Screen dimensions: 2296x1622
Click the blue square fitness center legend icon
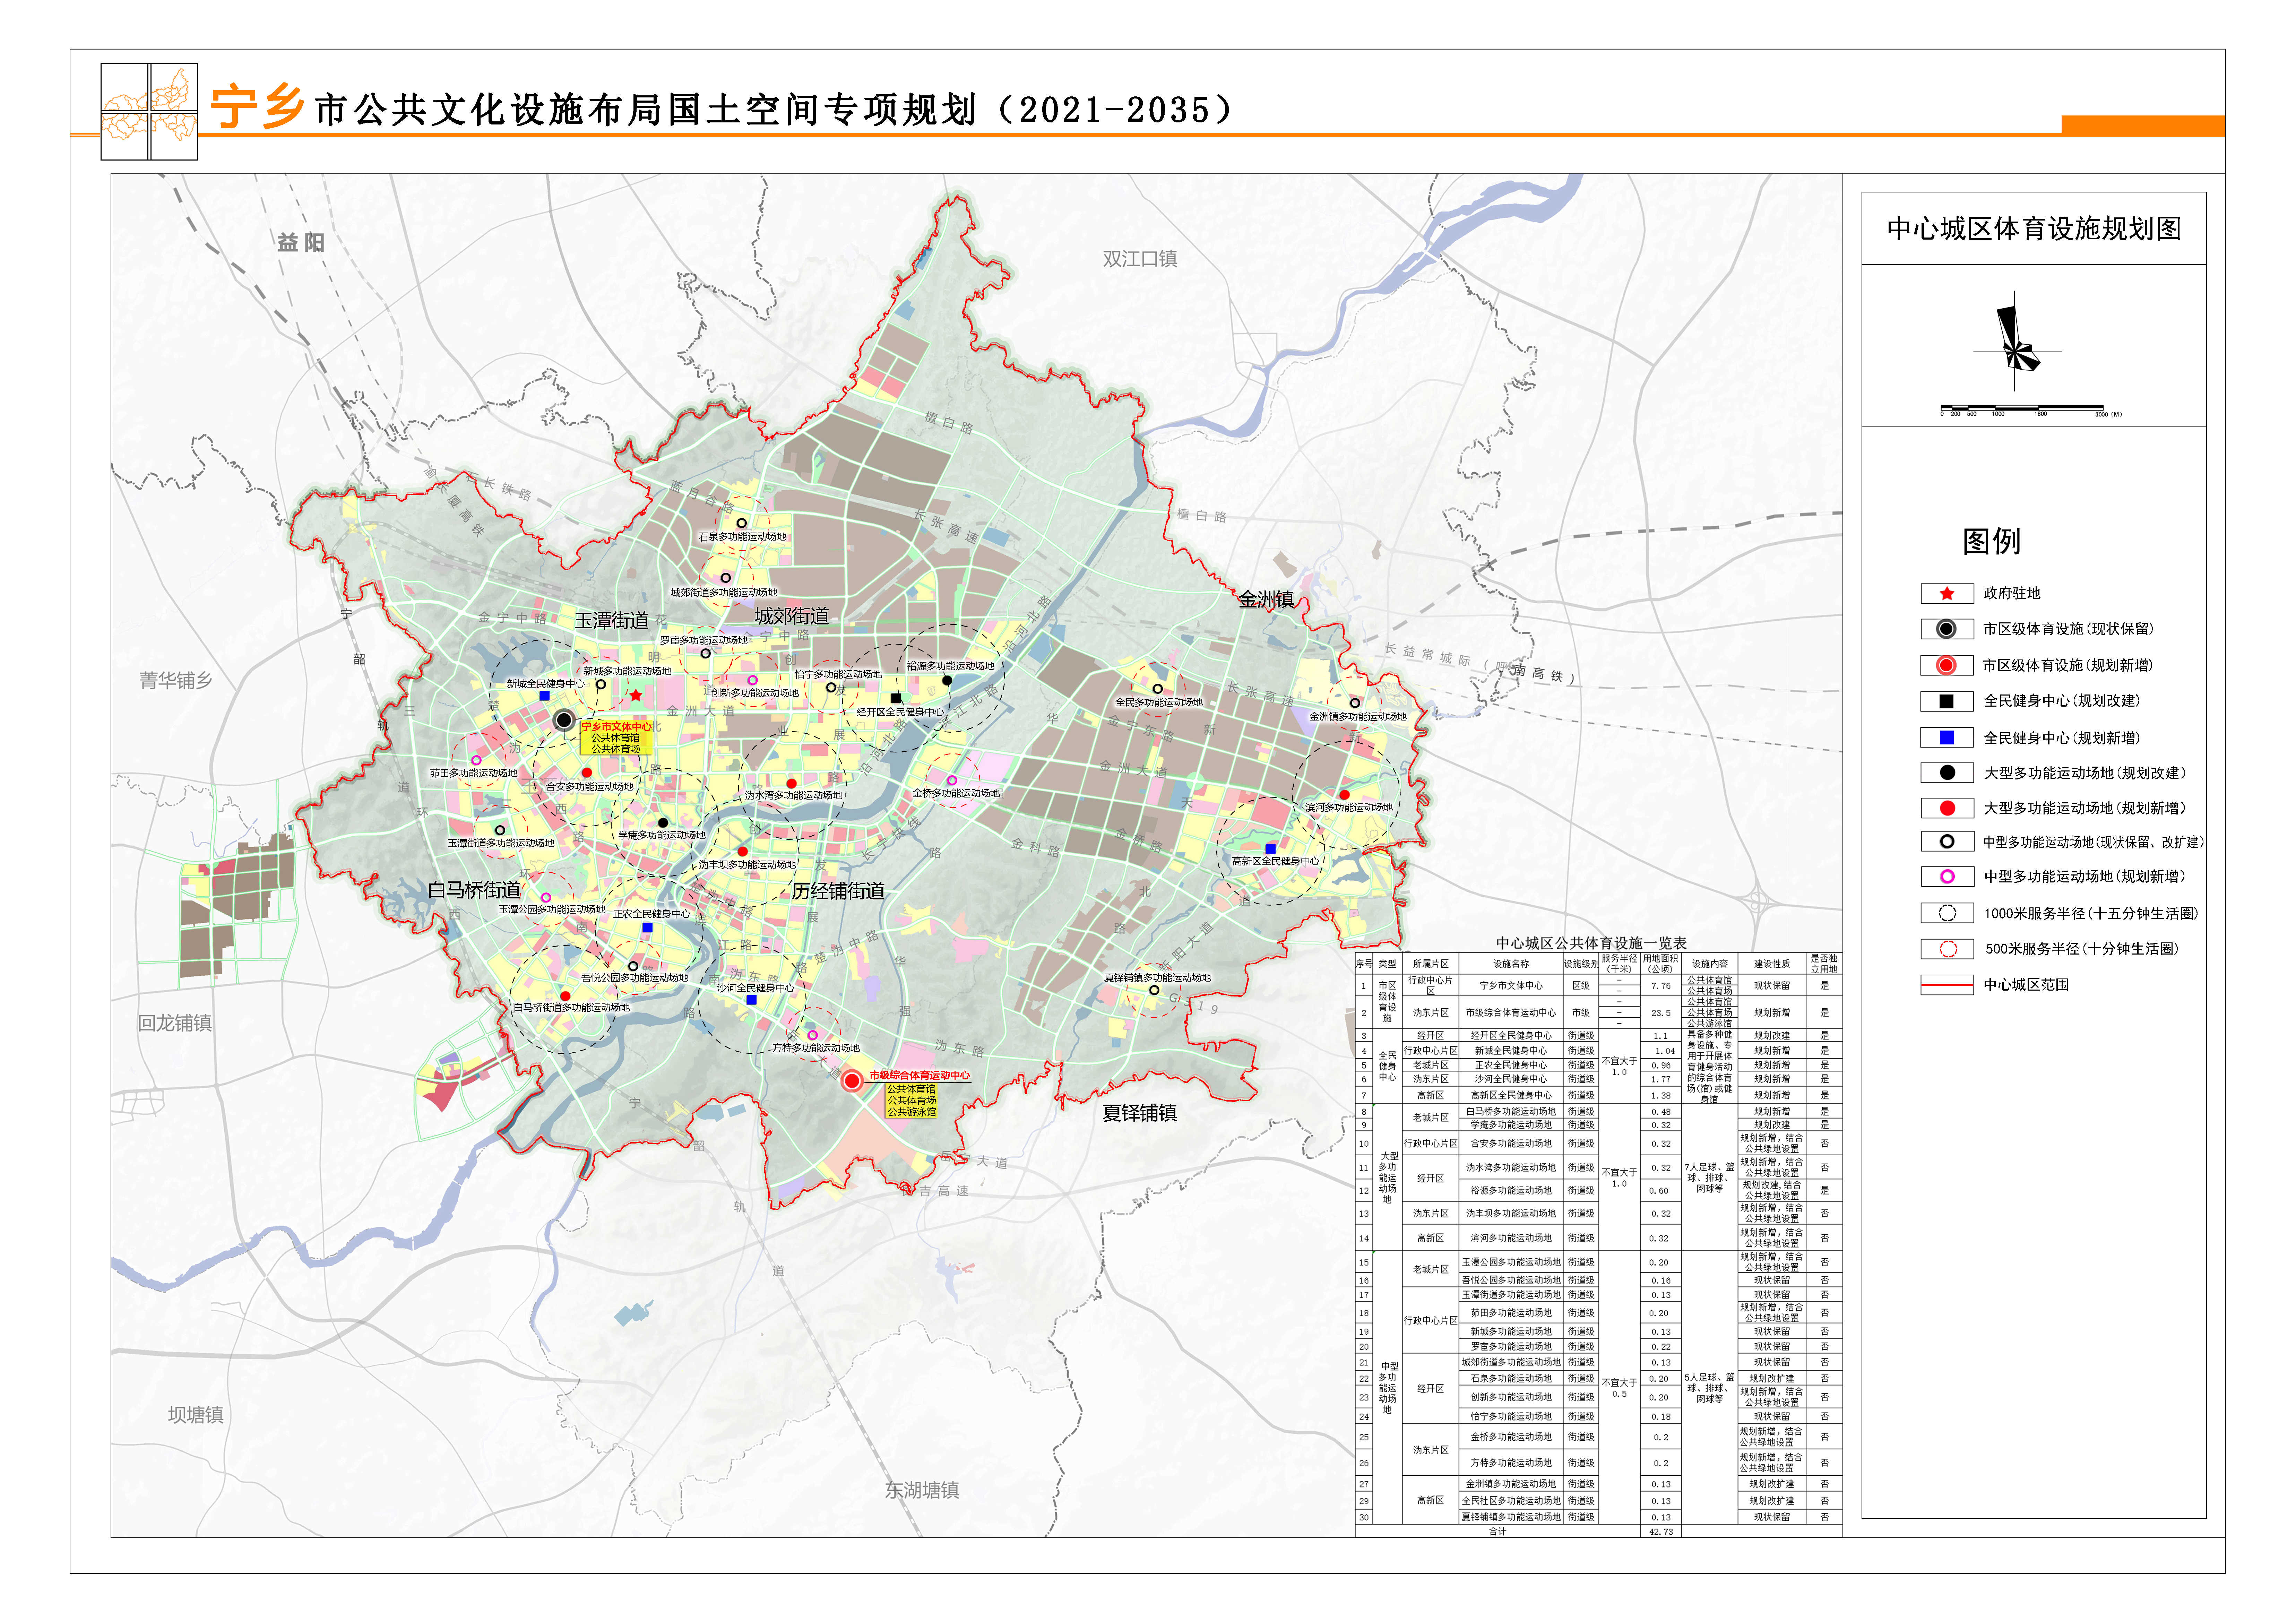(1946, 738)
